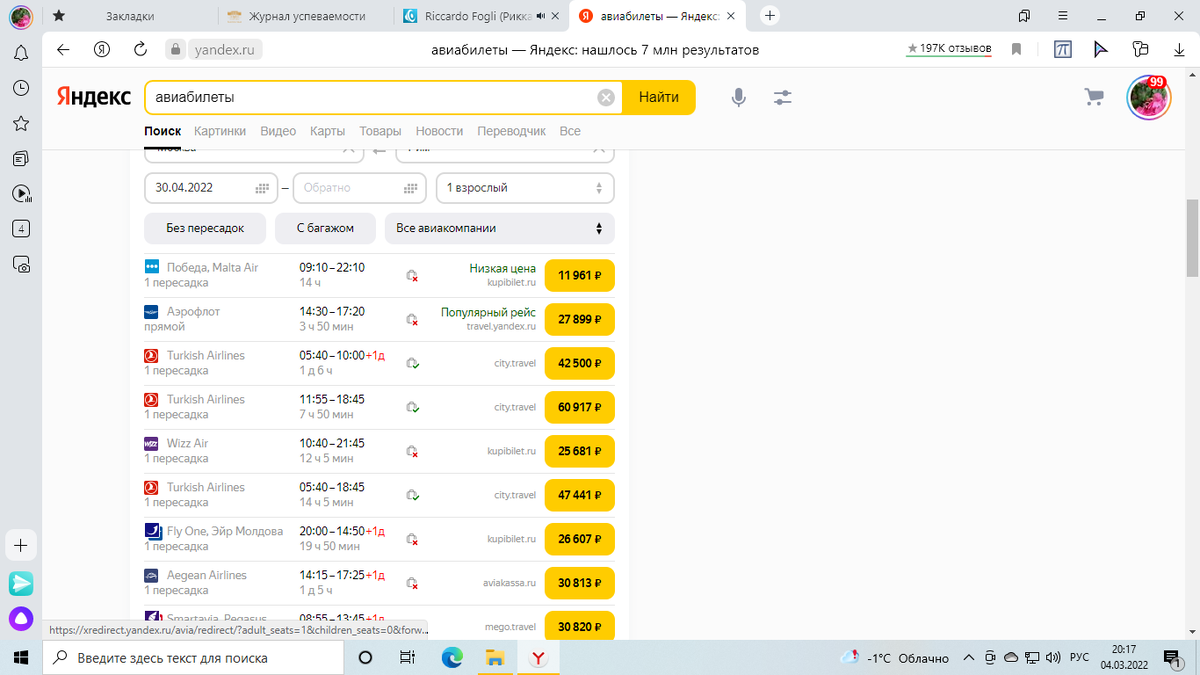1200x675 pixels.
Task: Open Microsoft Edge from taskbar
Action: 452,658
